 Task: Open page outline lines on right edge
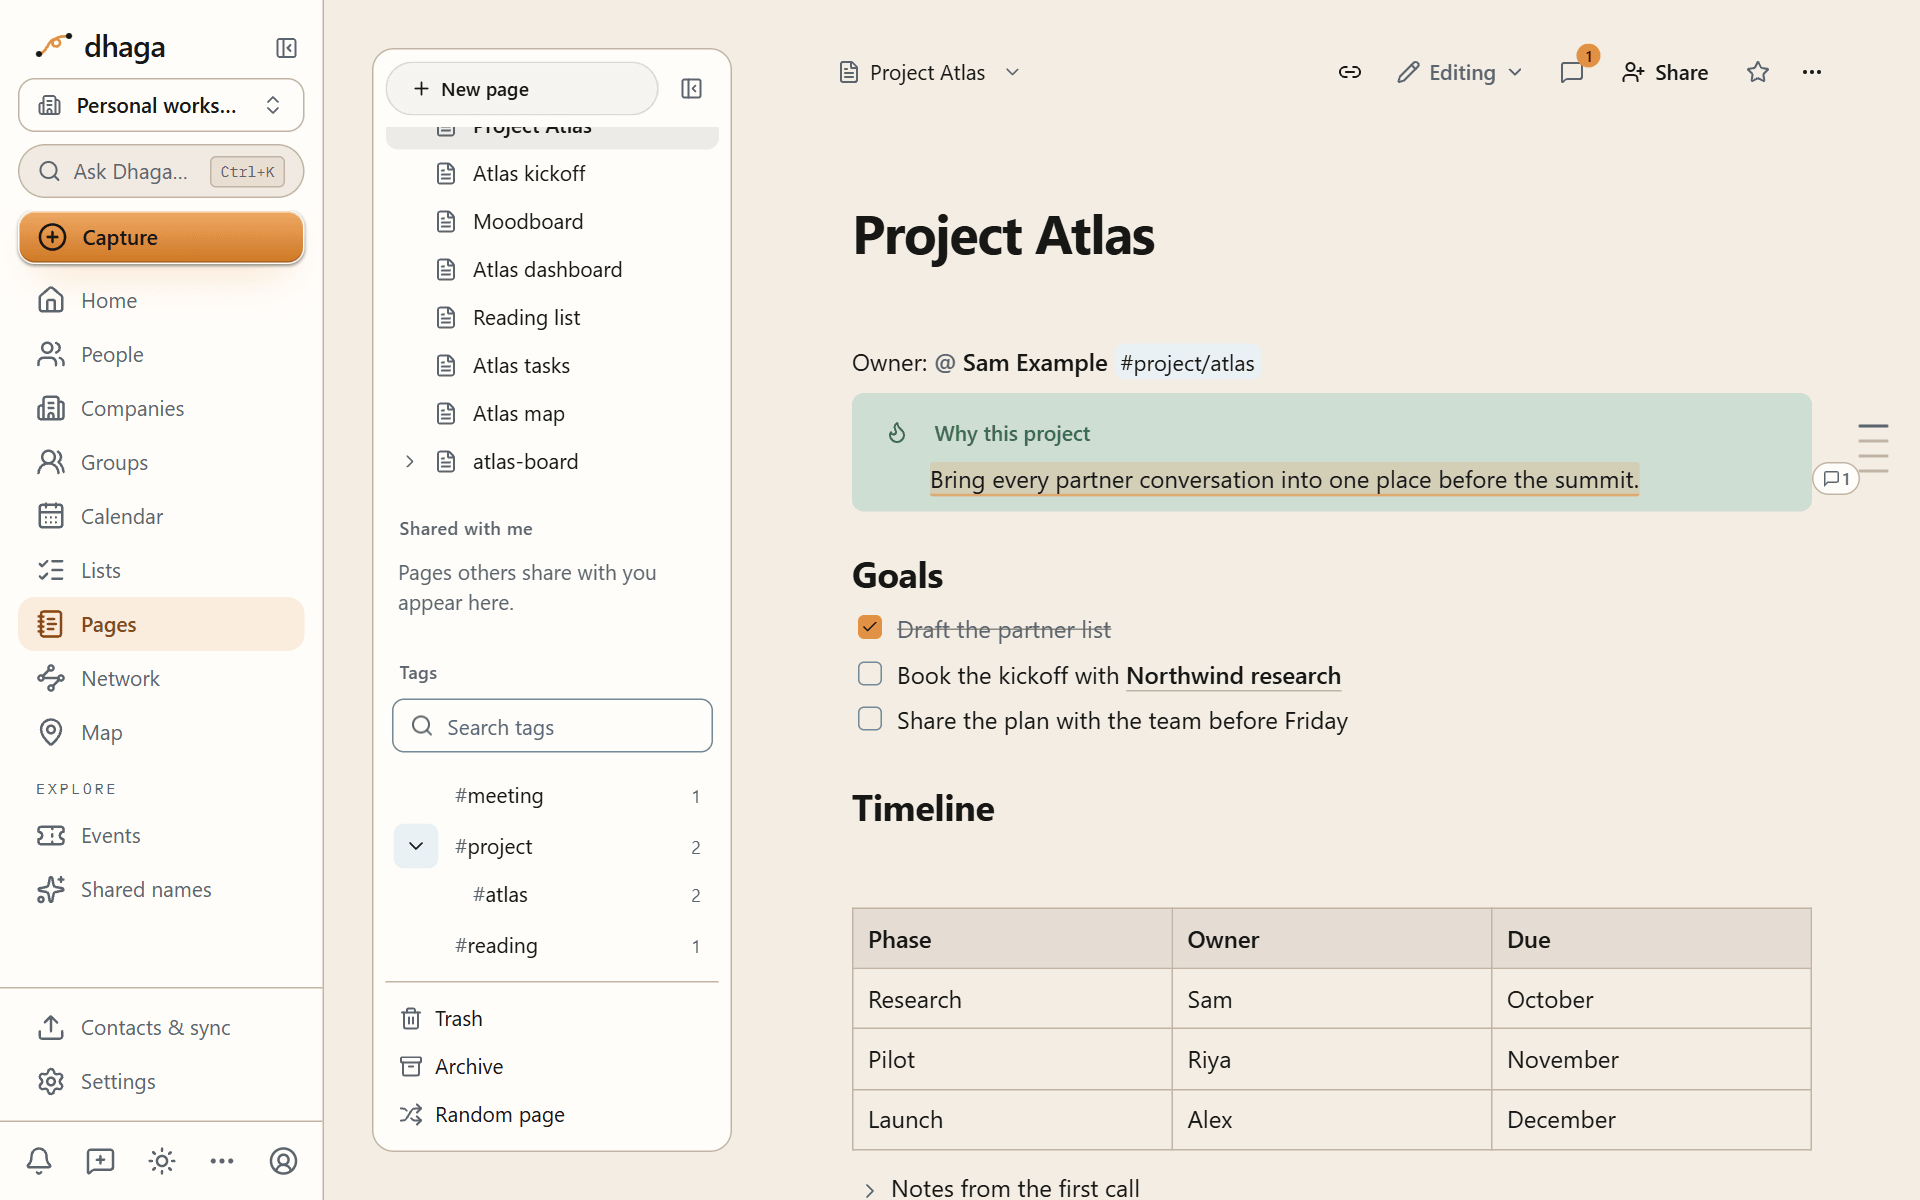click(x=1873, y=448)
